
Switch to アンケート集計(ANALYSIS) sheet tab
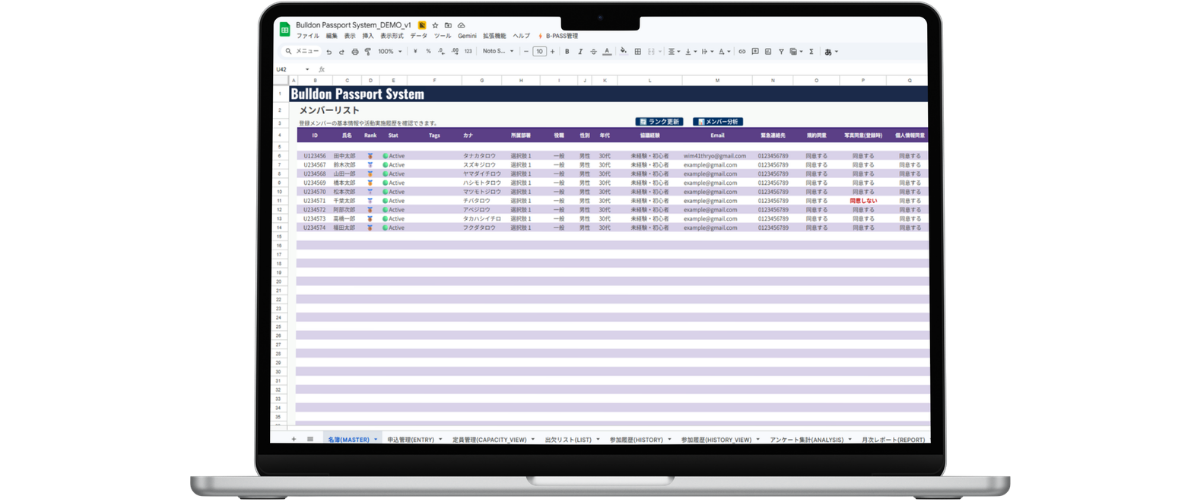tap(807, 439)
